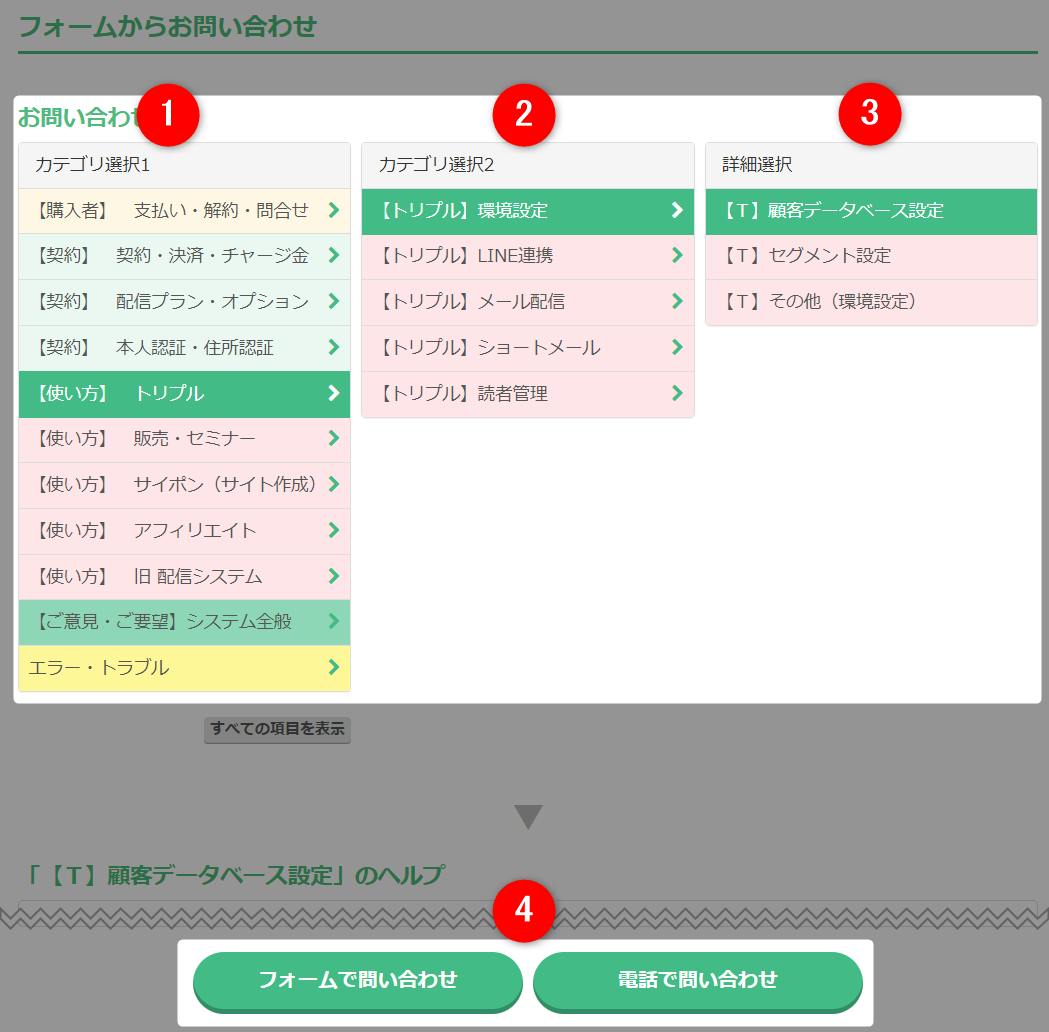Expand 【使い方】サイポン（サイト作成） category
The height and width of the screenshot is (1032, 1049).
point(184,485)
